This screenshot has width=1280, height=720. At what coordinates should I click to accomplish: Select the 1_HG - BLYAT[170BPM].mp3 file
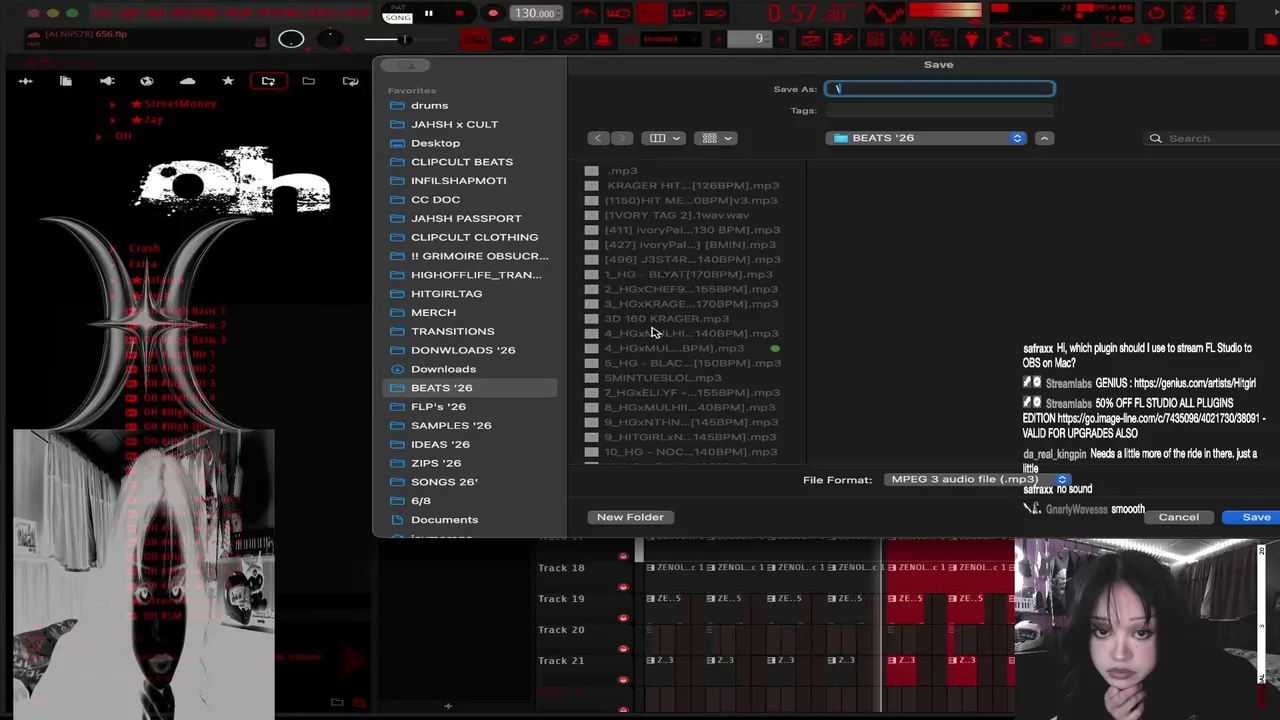(x=688, y=274)
